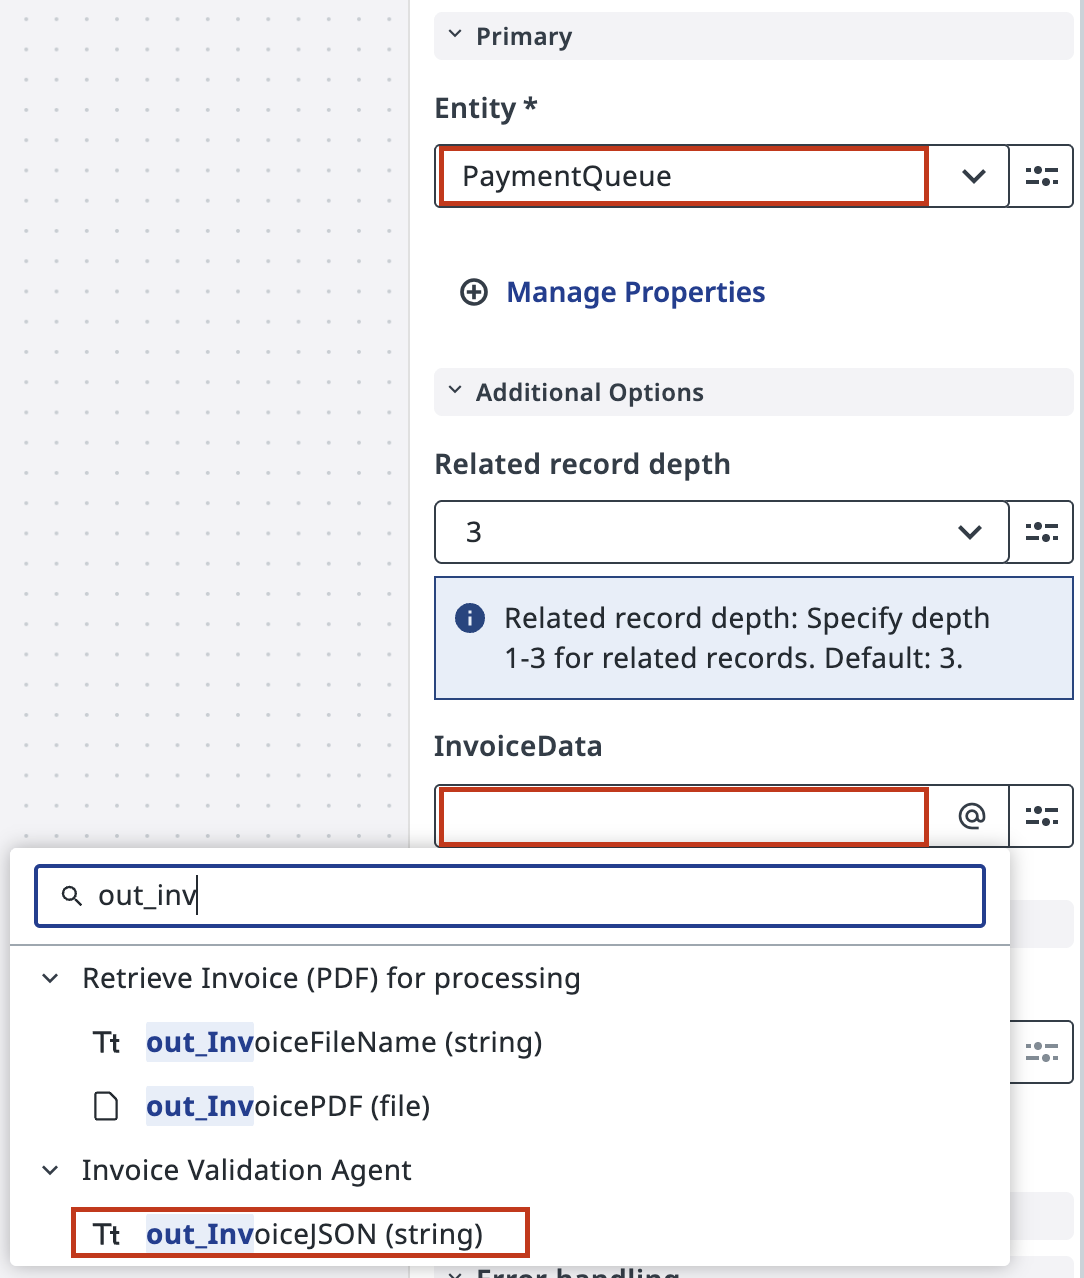The height and width of the screenshot is (1278, 1084).
Task: Open Manage Properties link
Action: coord(635,292)
